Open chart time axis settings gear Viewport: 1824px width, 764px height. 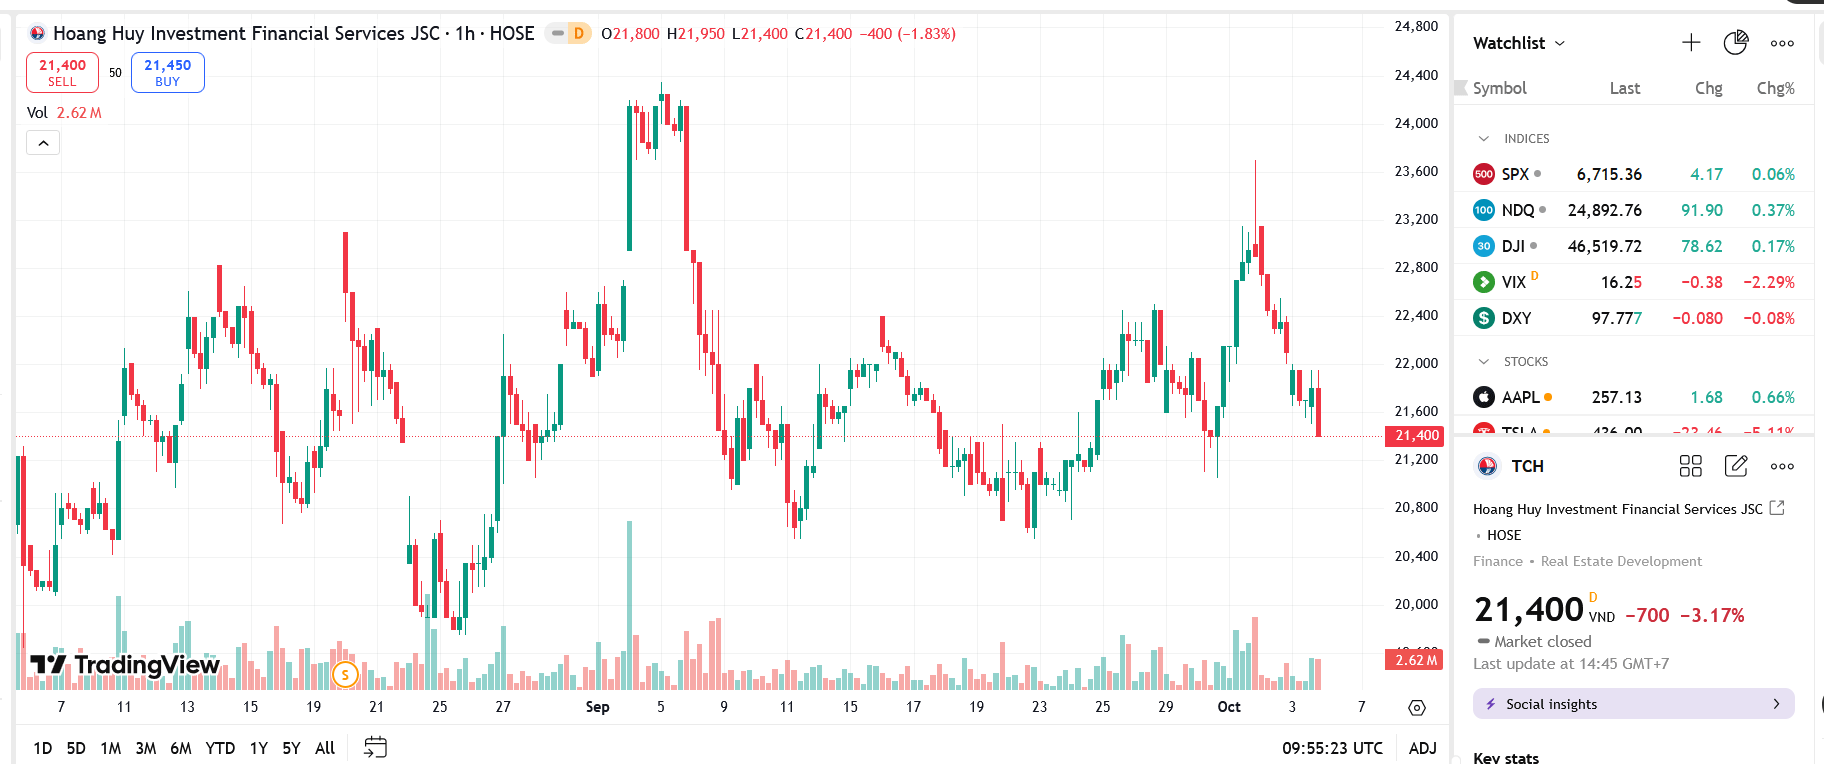coord(1416,708)
